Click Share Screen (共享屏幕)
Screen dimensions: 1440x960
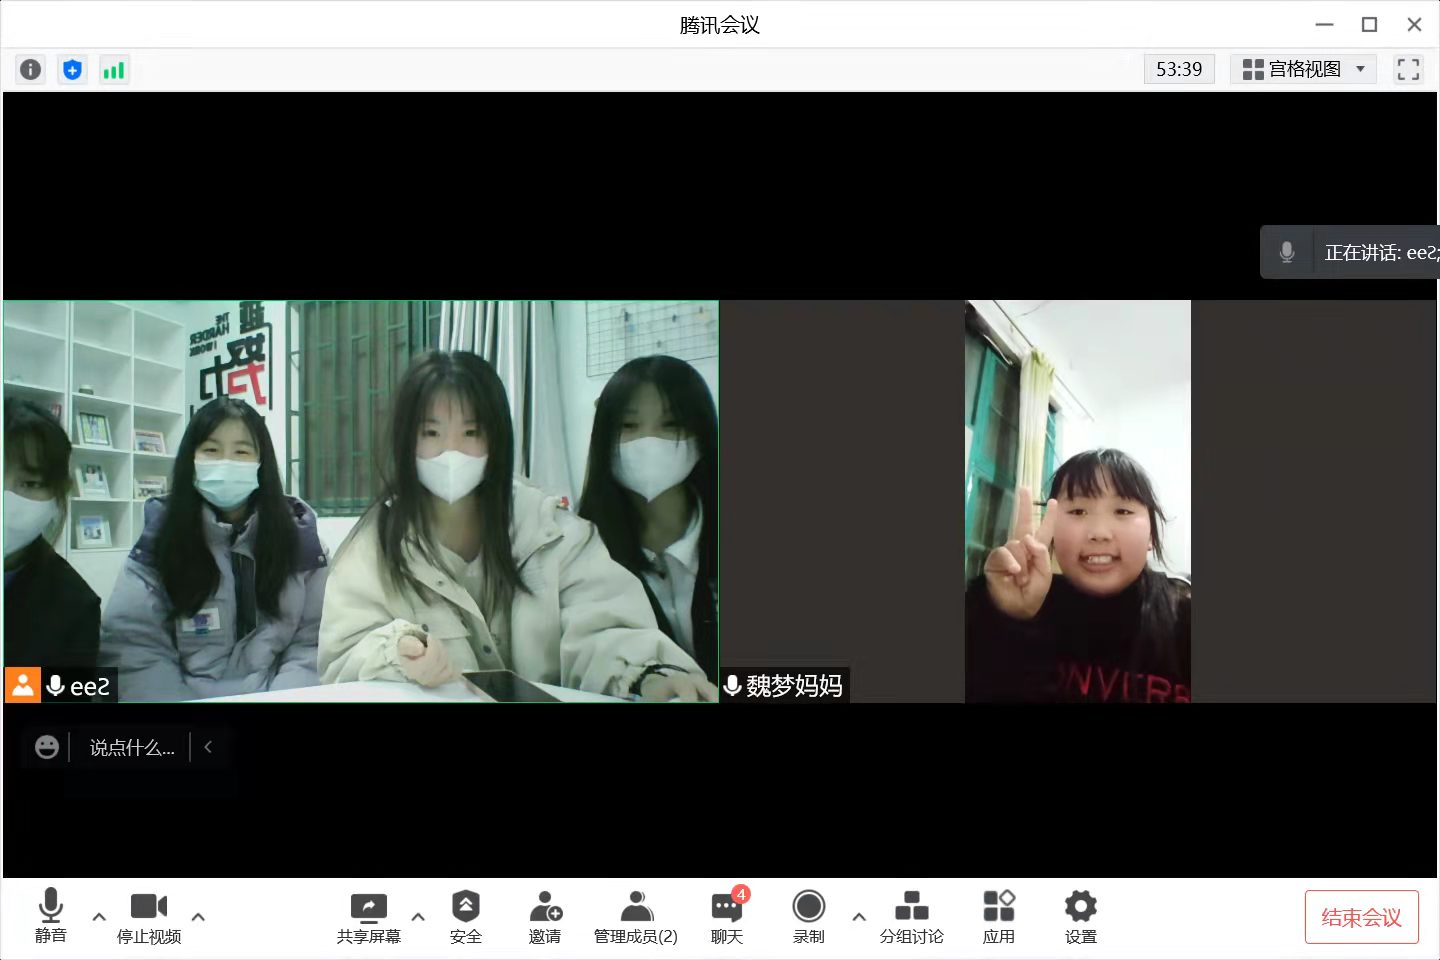(368, 916)
